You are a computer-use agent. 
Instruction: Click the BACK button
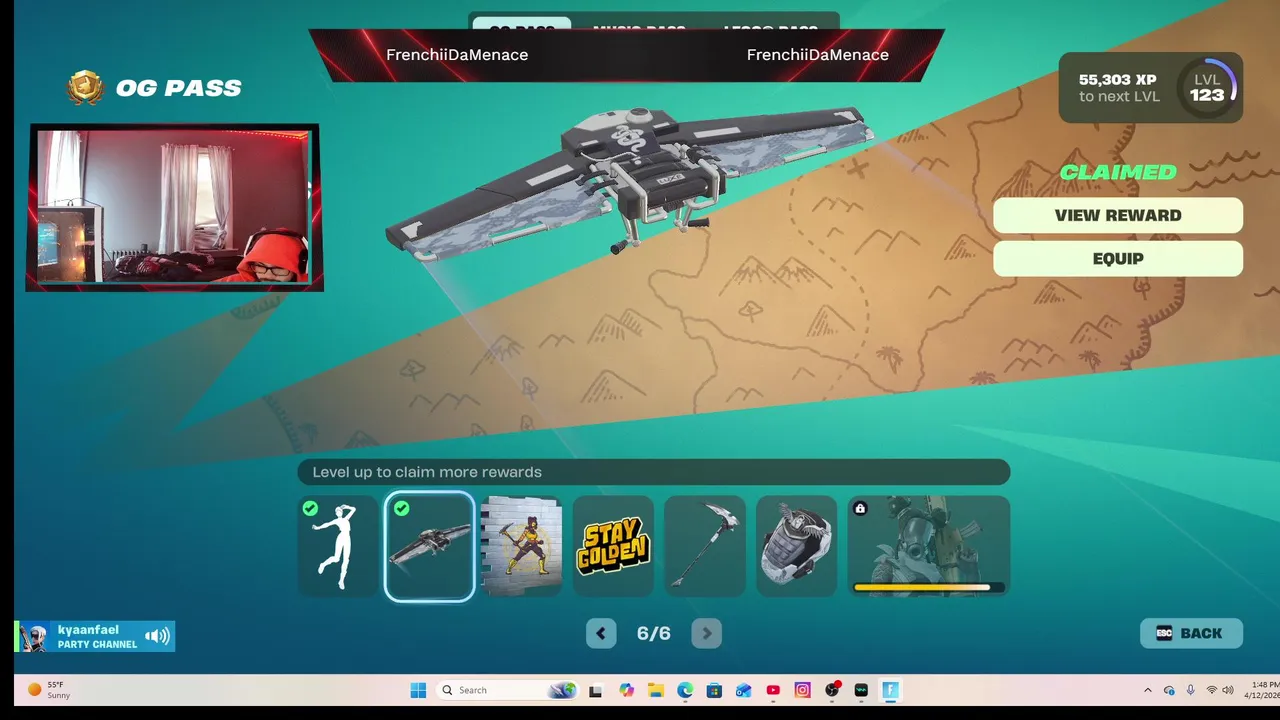click(x=1191, y=633)
